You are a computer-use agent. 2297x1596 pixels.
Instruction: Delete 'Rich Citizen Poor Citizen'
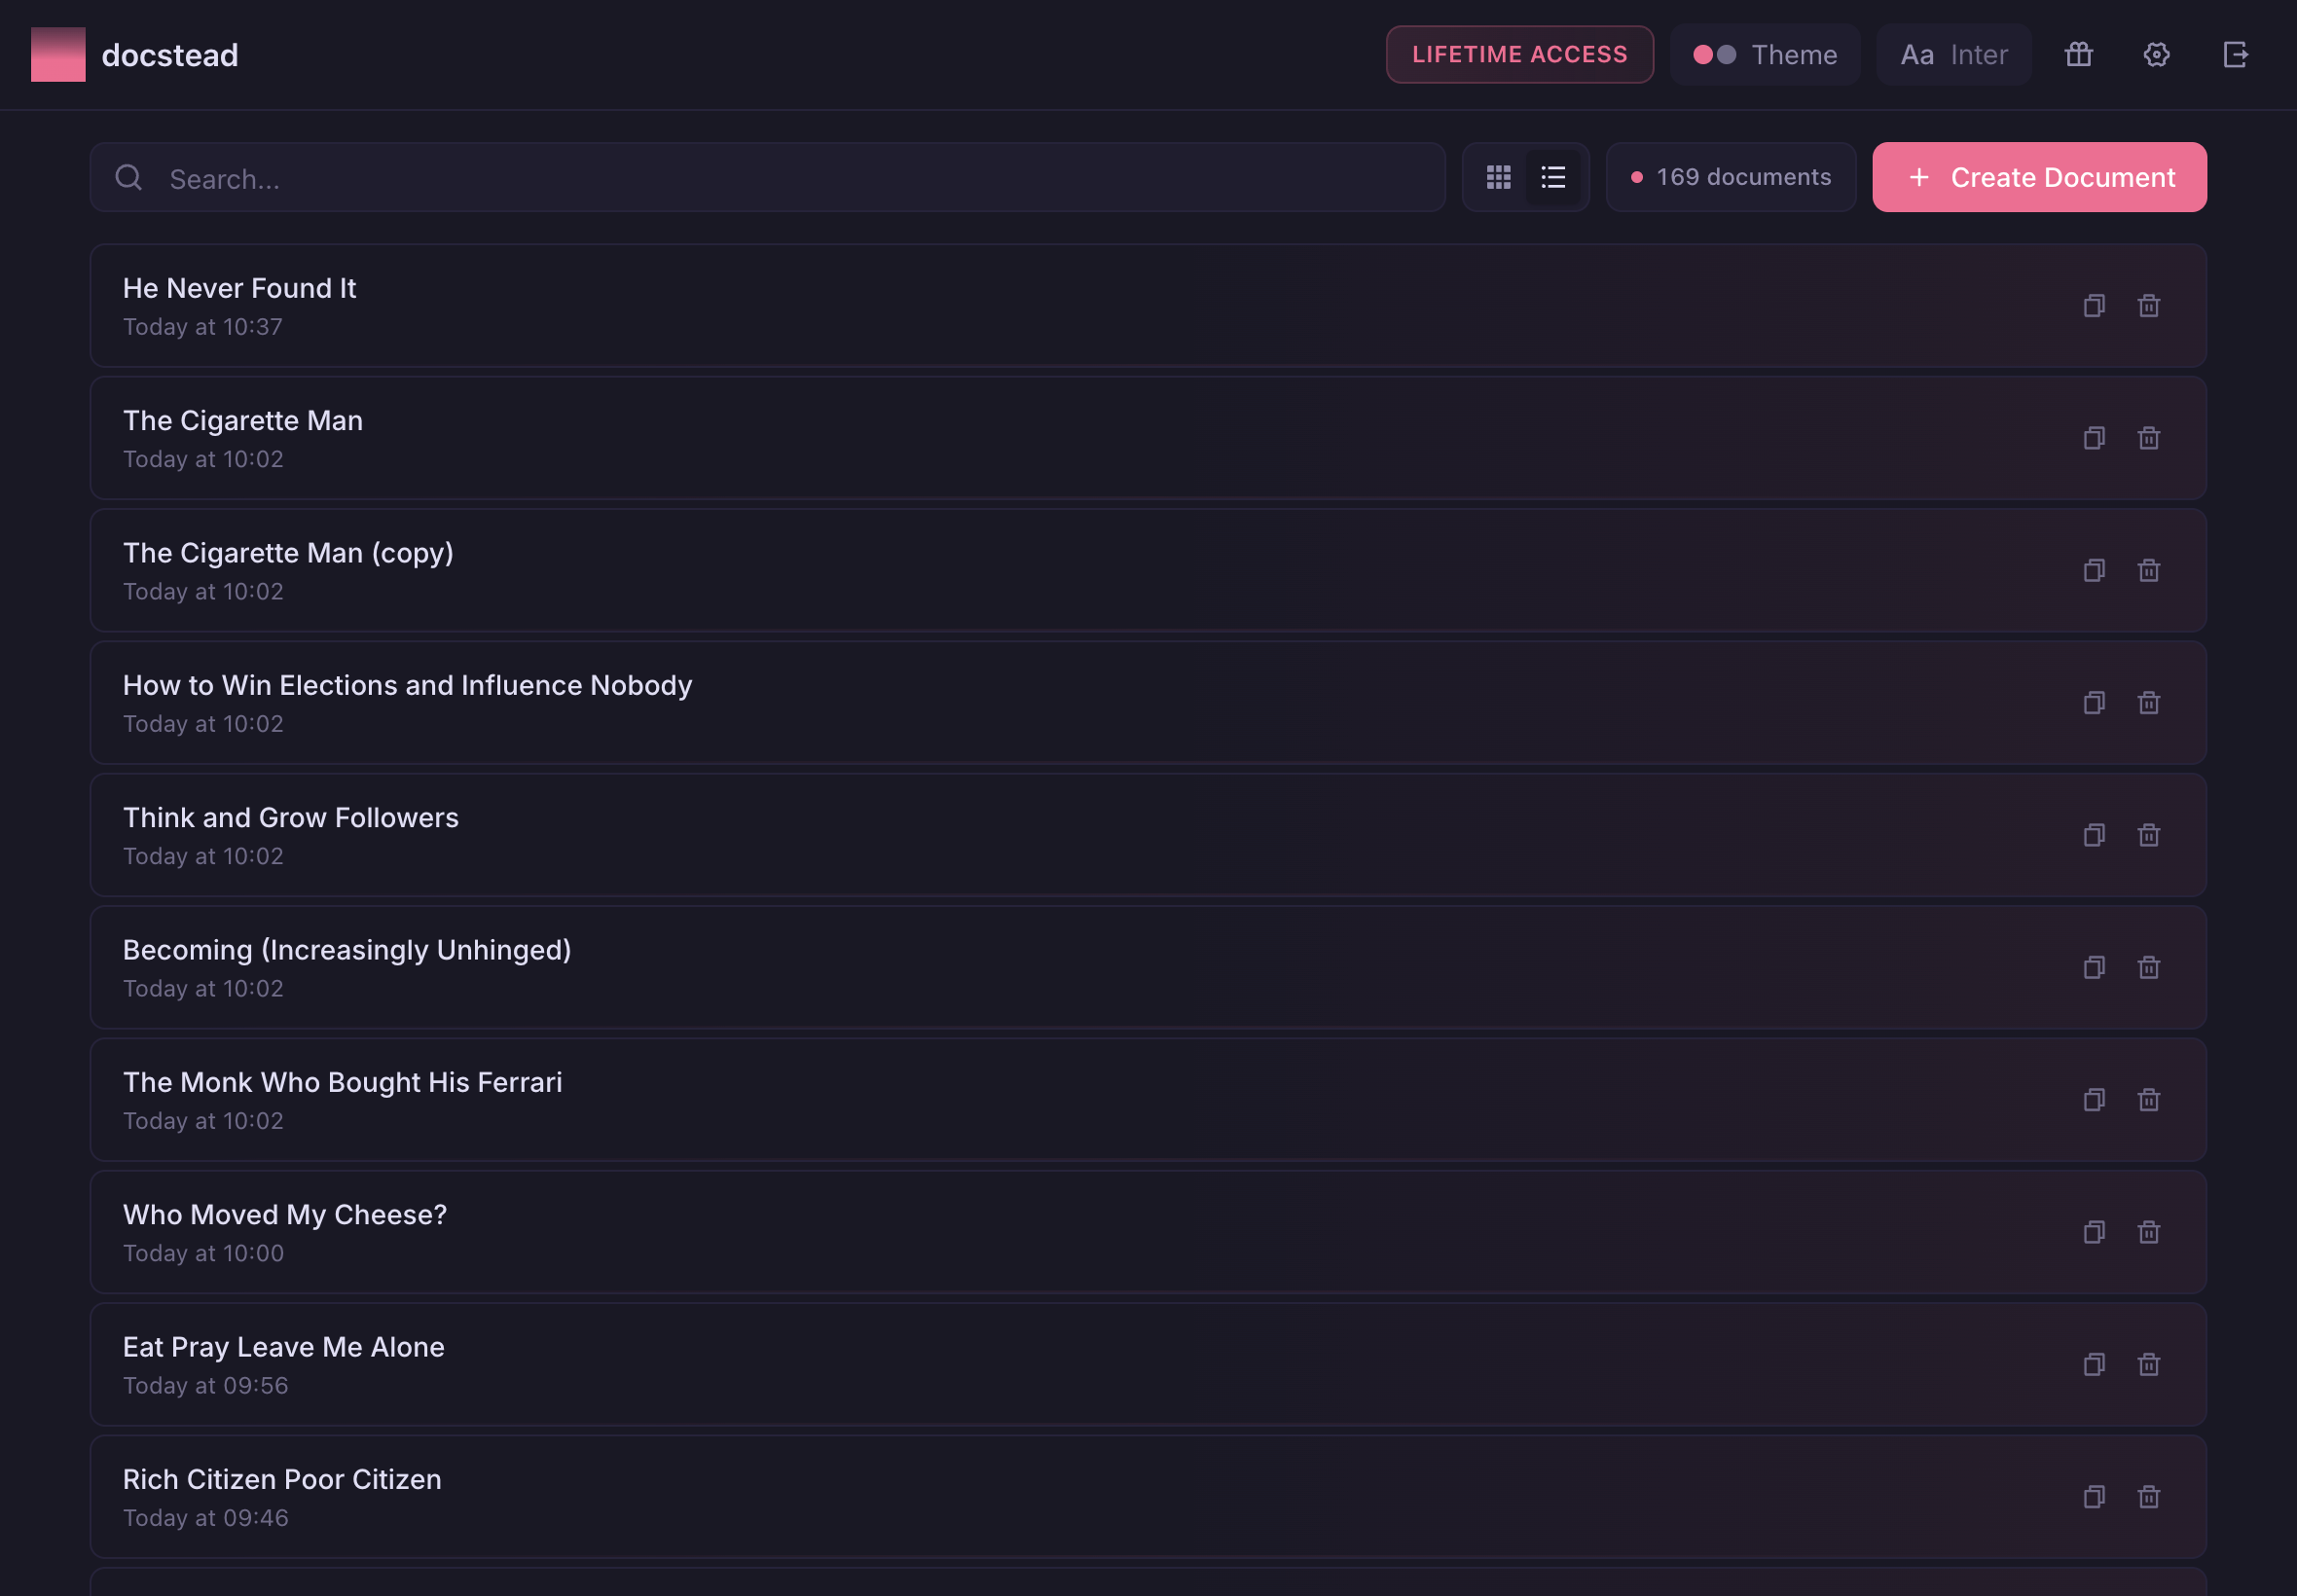(2148, 1496)
